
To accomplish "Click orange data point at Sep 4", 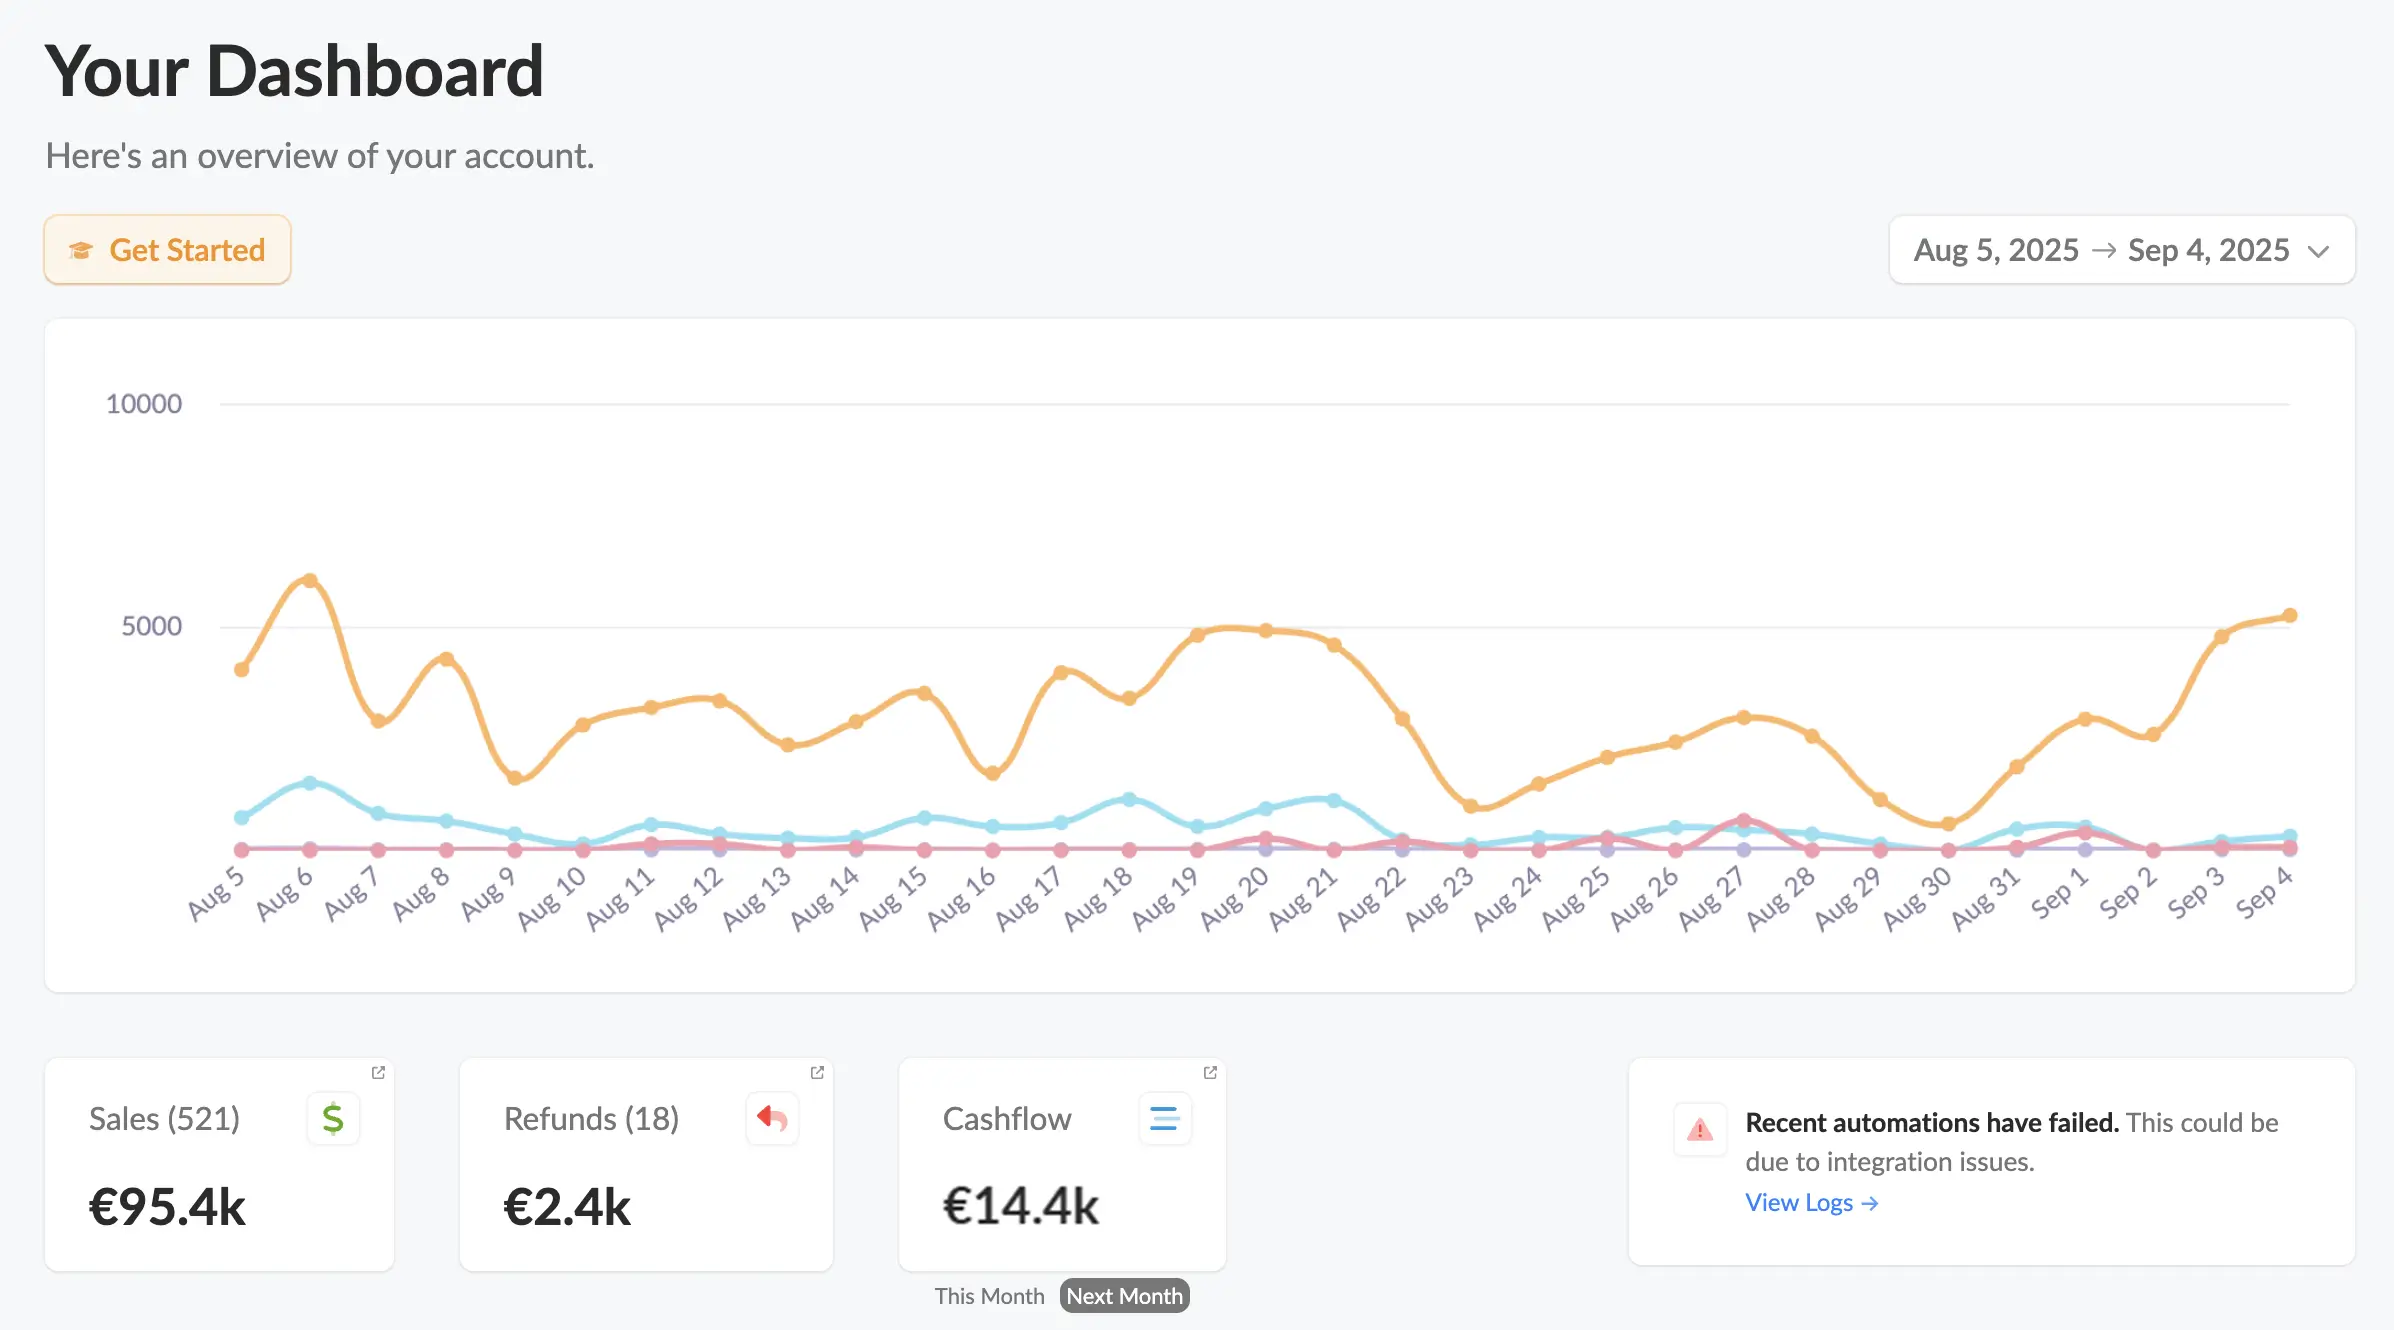I will (x=2289, y=616).
